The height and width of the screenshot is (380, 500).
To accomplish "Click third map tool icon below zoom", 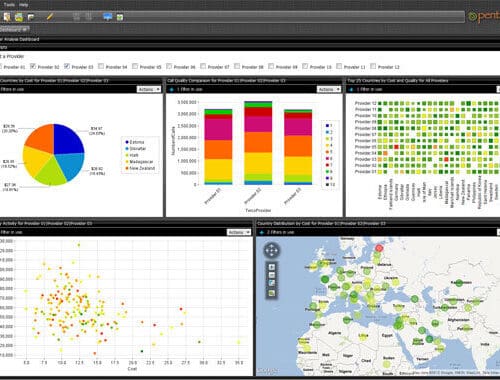I will point(272,283).
